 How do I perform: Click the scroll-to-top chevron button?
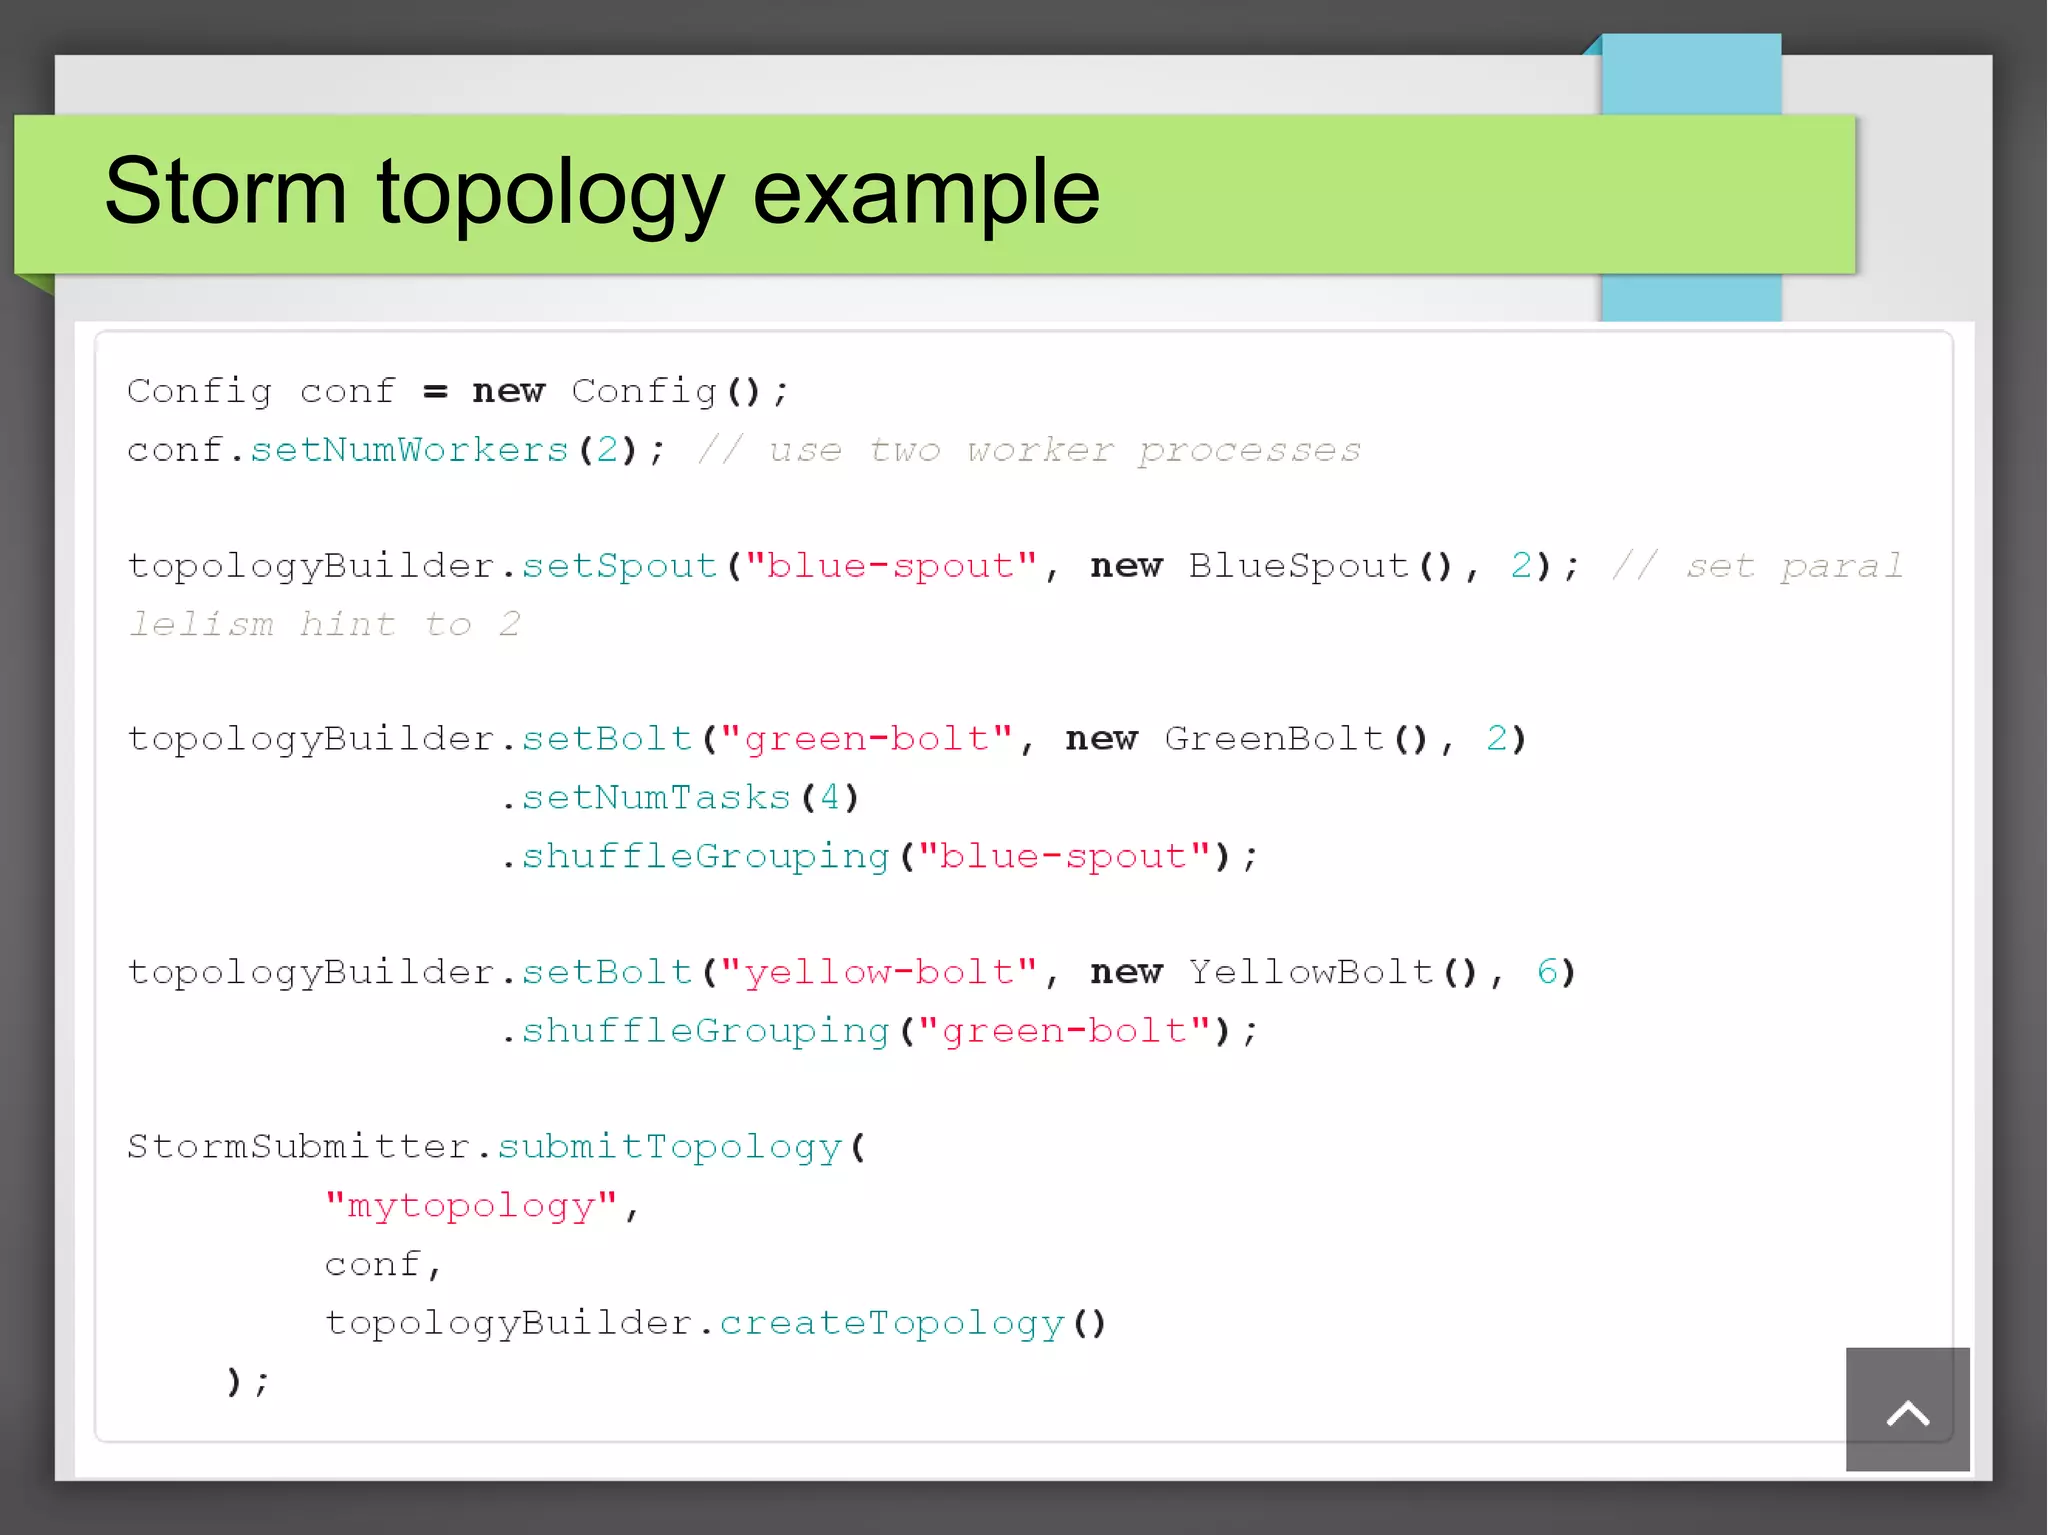[1907, 1408]
